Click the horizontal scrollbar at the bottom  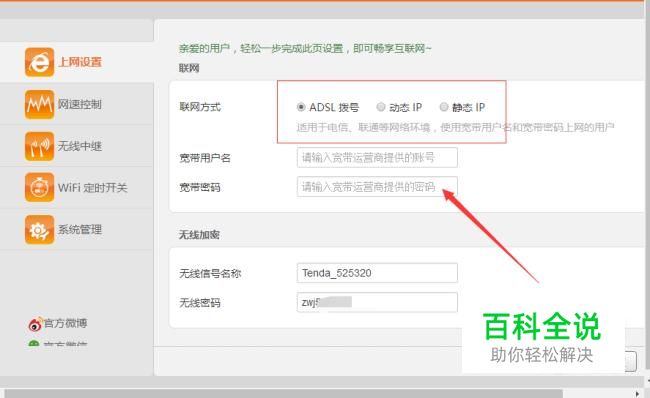(x=283, y=393)
